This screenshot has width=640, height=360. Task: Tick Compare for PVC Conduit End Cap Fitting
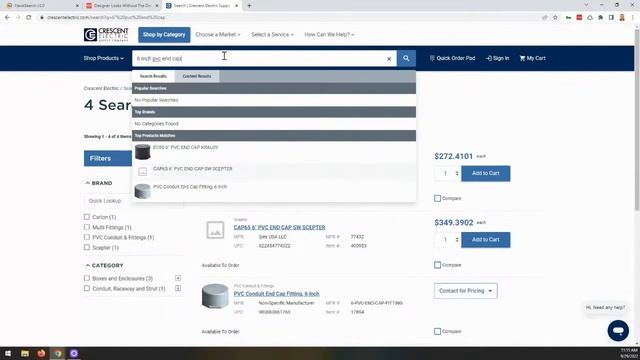[x=438, y=331]
